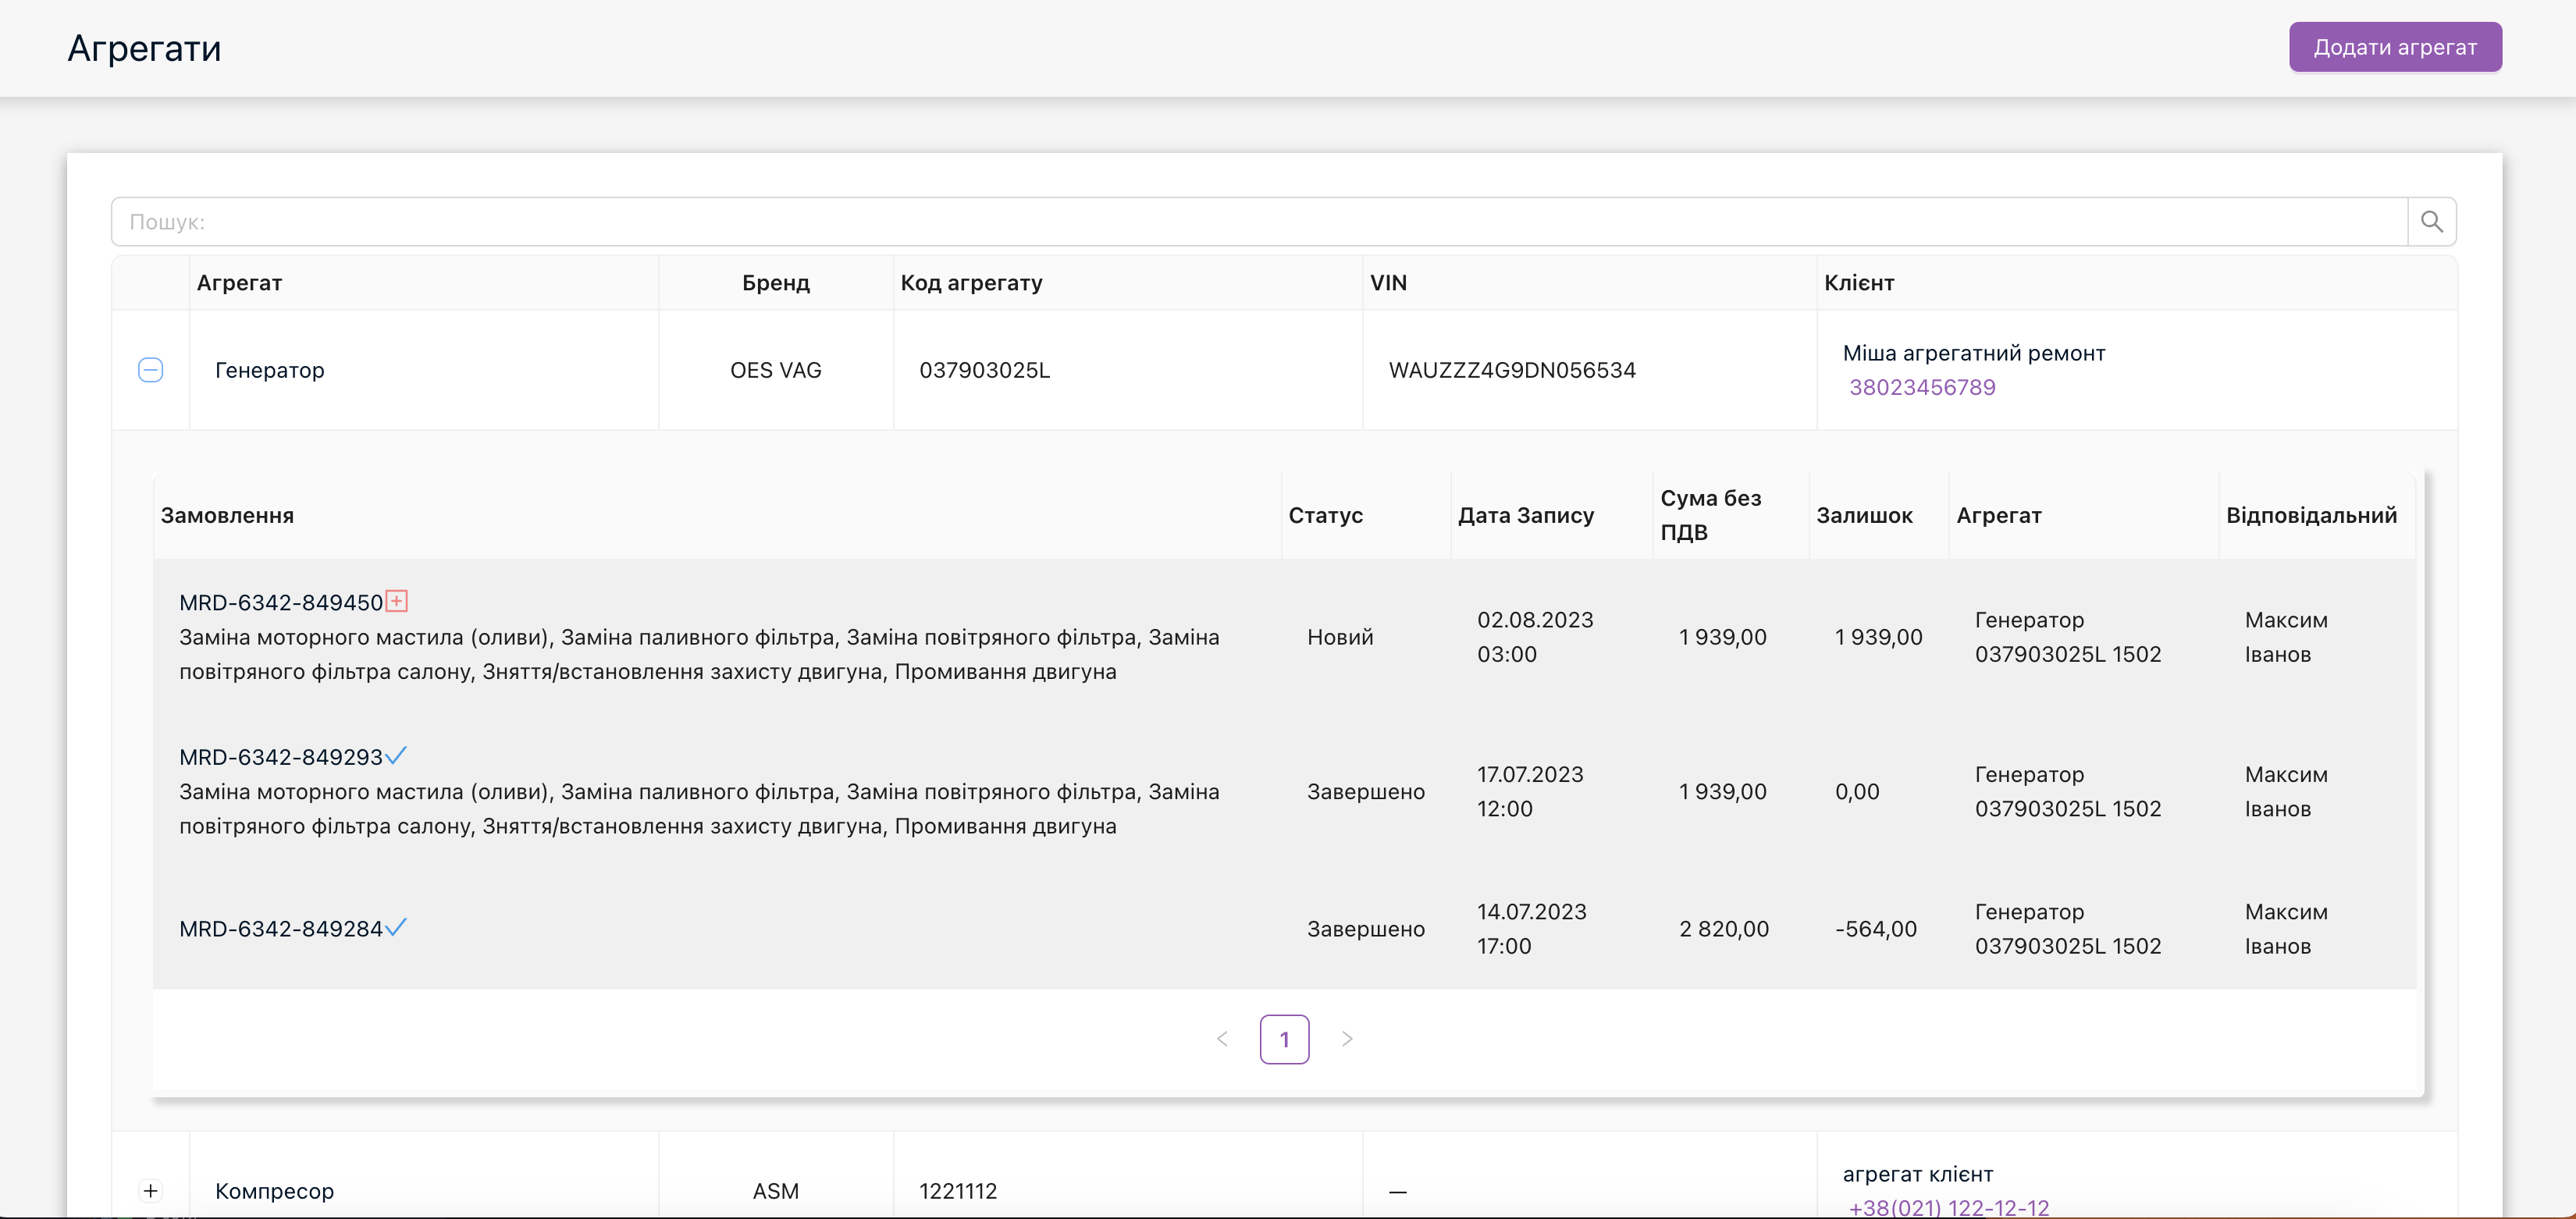Click Додати агрегат button

pos(2395,47)
